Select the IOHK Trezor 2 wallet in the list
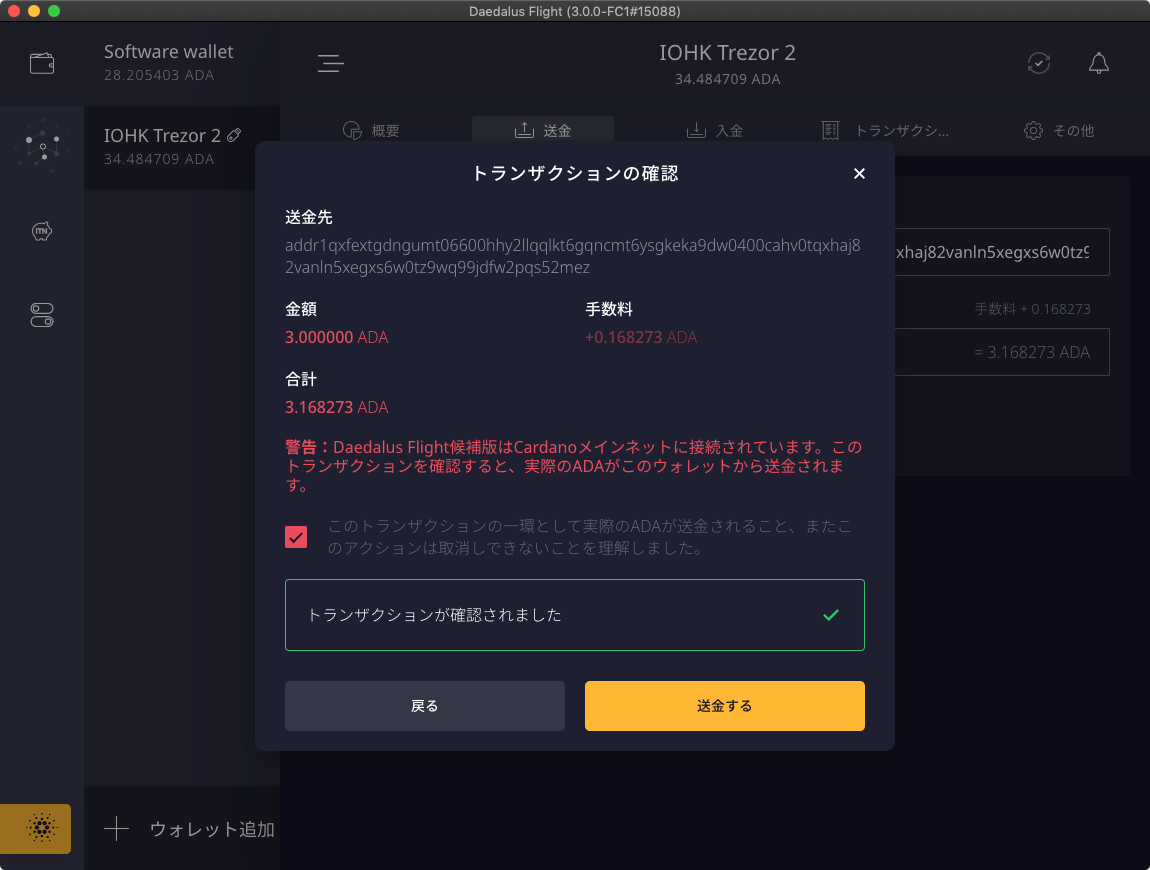1150x870 pixels. [182, 147]
